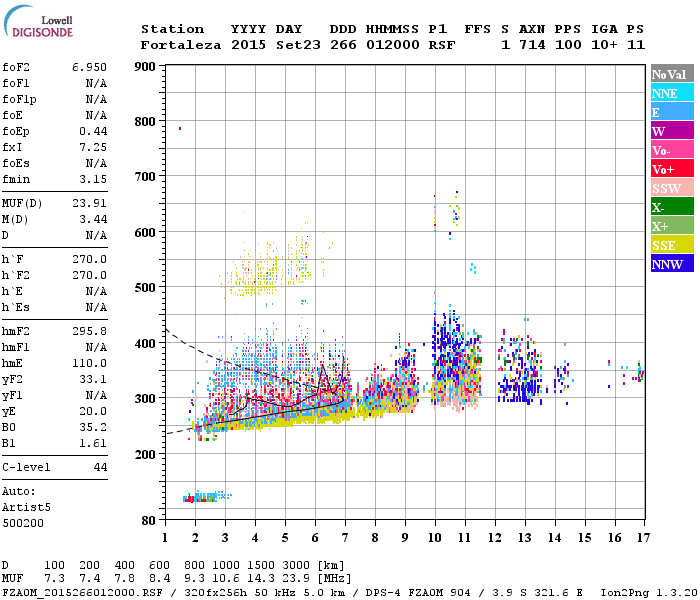Click the E light-blue legend swatch
This screenshot has width=700, height=600.
pos(672,112)
